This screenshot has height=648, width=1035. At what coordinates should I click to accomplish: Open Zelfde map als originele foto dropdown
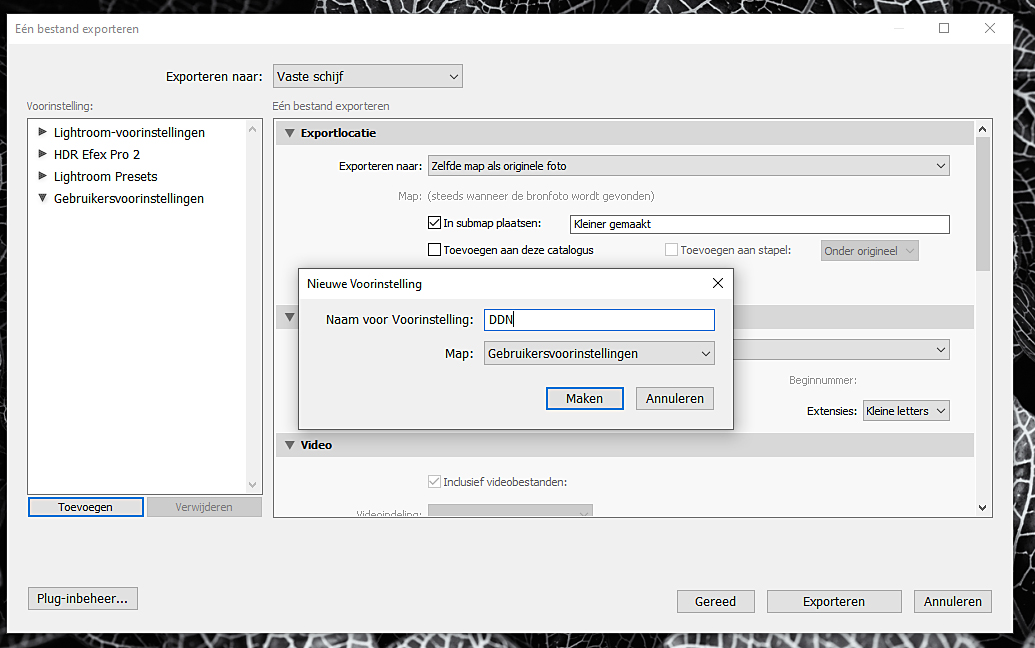688,165
